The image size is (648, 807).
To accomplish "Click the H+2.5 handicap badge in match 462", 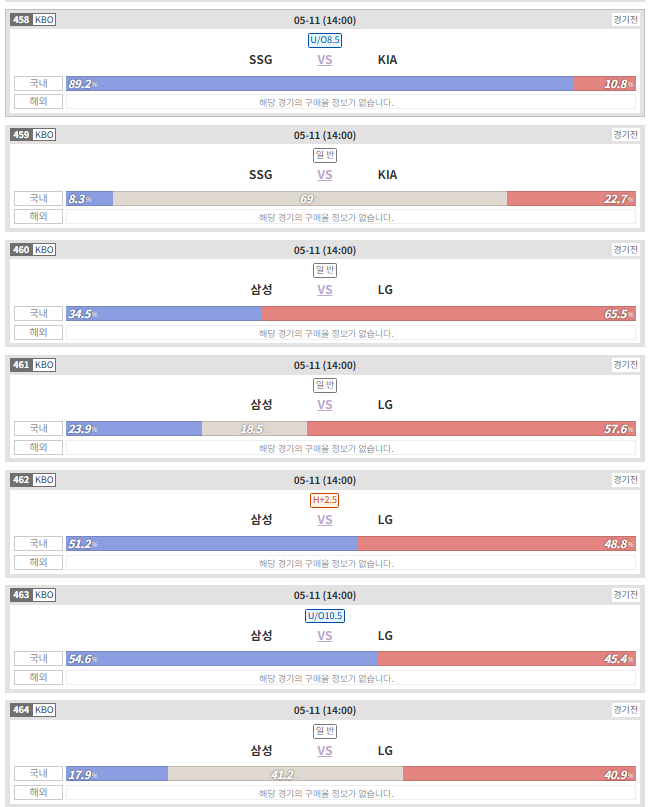I will [324, 500].
